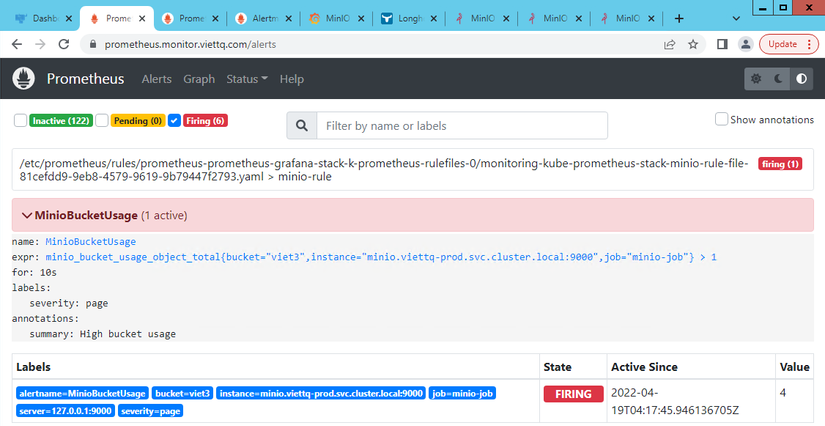
Task: Switch to the Longhorn browser tab
Action: (412, 18)
